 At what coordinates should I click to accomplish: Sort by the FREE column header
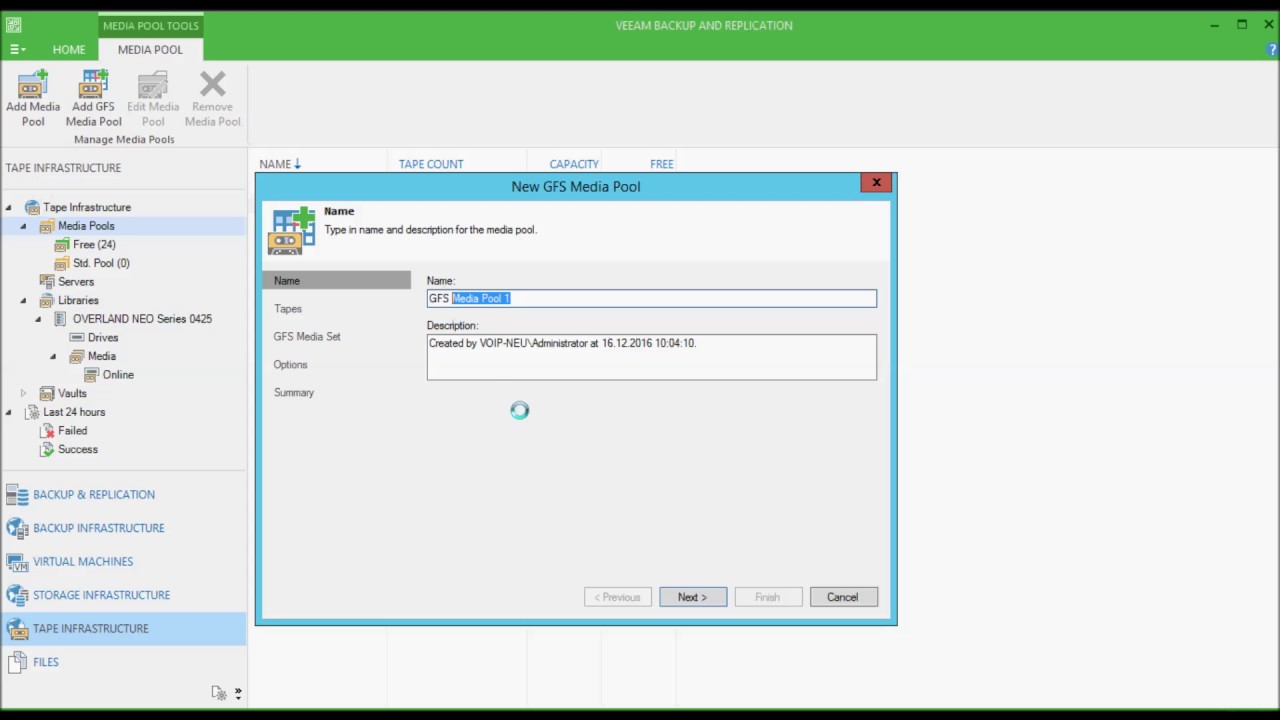coord(662,164)
